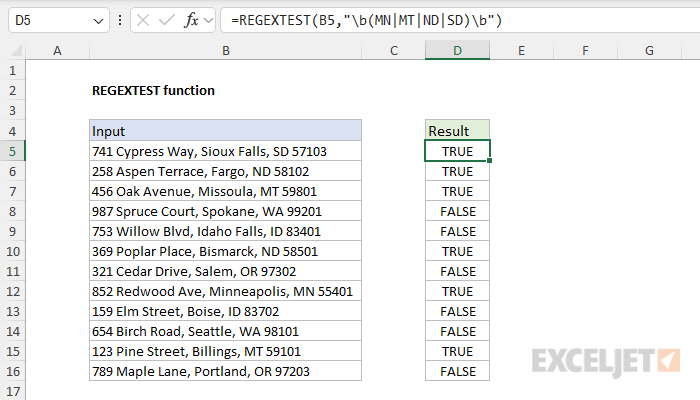Select row 14 header

(12, 332)
